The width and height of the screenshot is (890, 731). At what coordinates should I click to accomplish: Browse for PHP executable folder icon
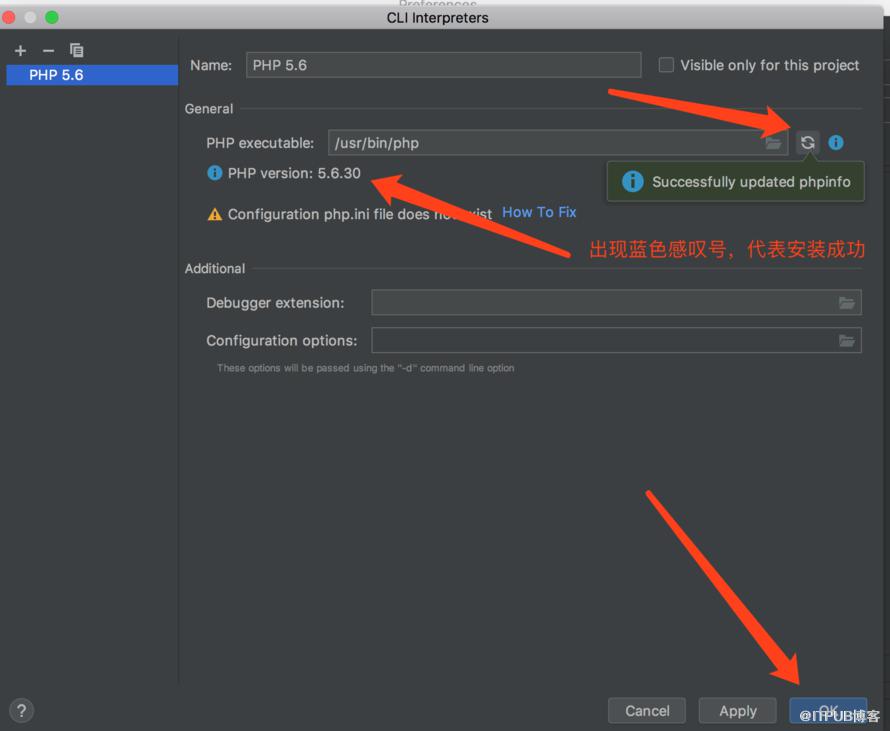pyautogui.click(x=774, y=143)
